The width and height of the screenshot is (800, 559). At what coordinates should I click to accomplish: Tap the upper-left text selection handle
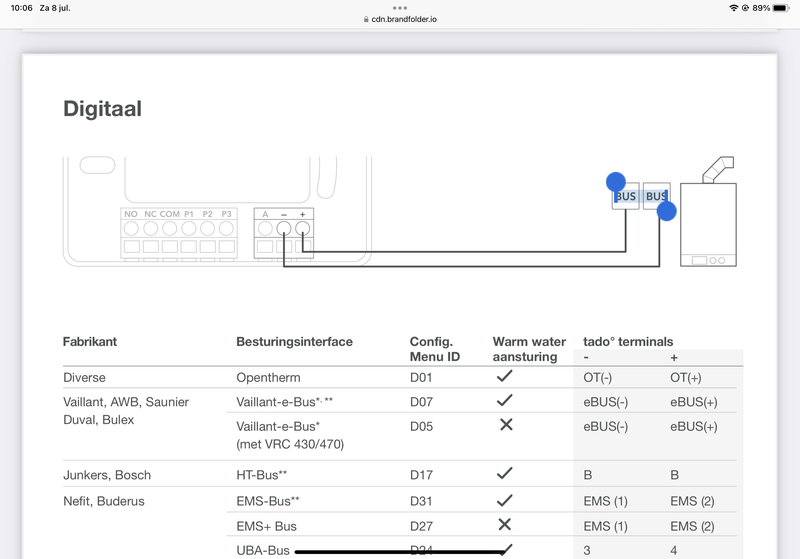click(616, 182)
